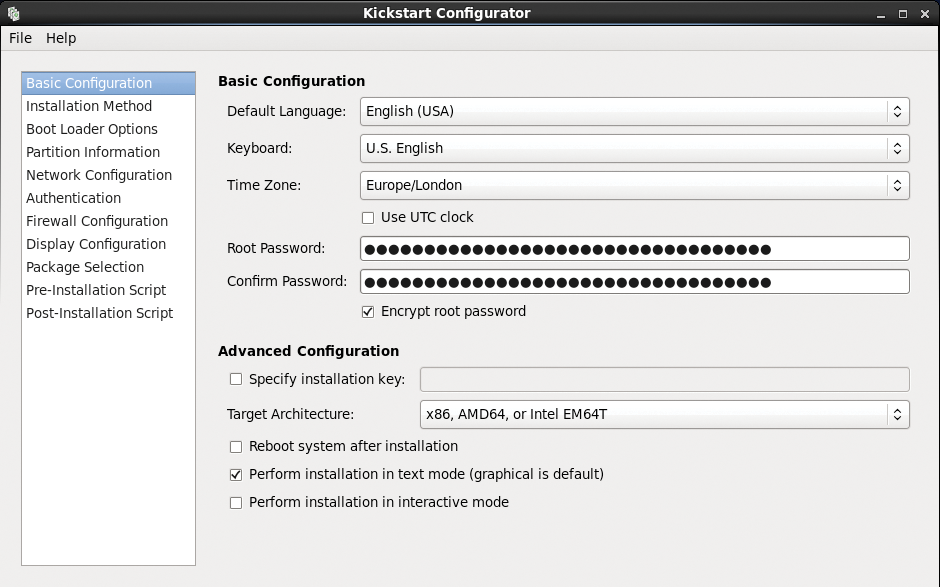Open the File menu
The width and height of the screenshot is (940, 587).
point(20,38)
